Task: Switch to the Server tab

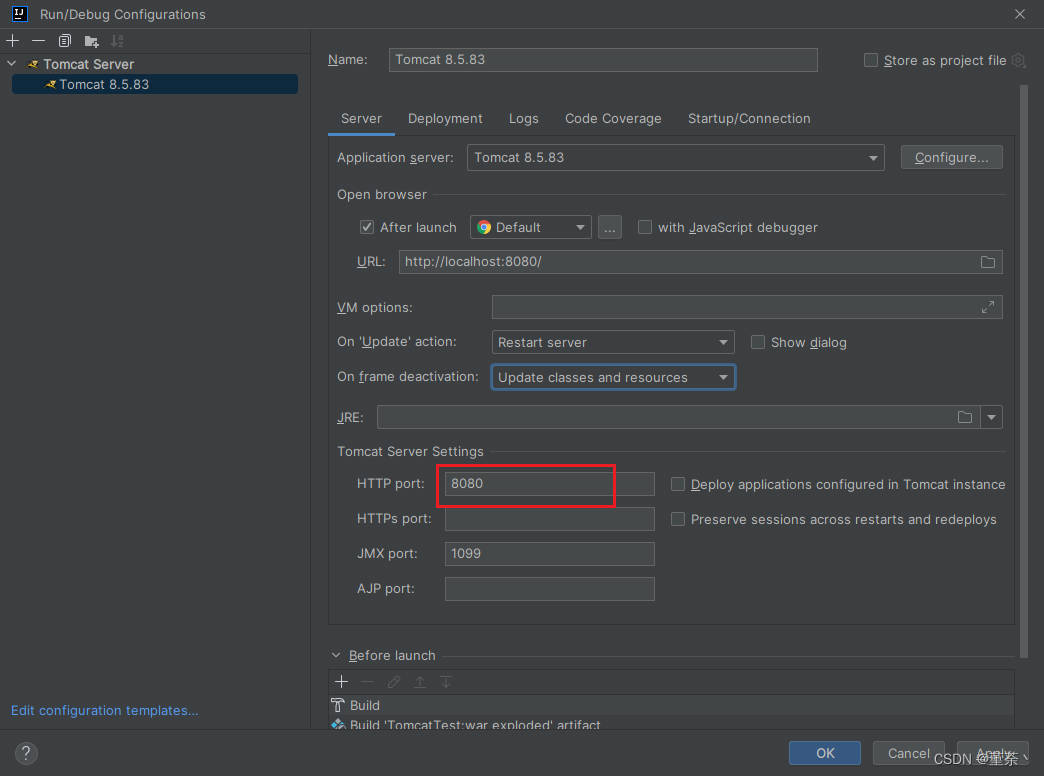Action: coord(362,119)
